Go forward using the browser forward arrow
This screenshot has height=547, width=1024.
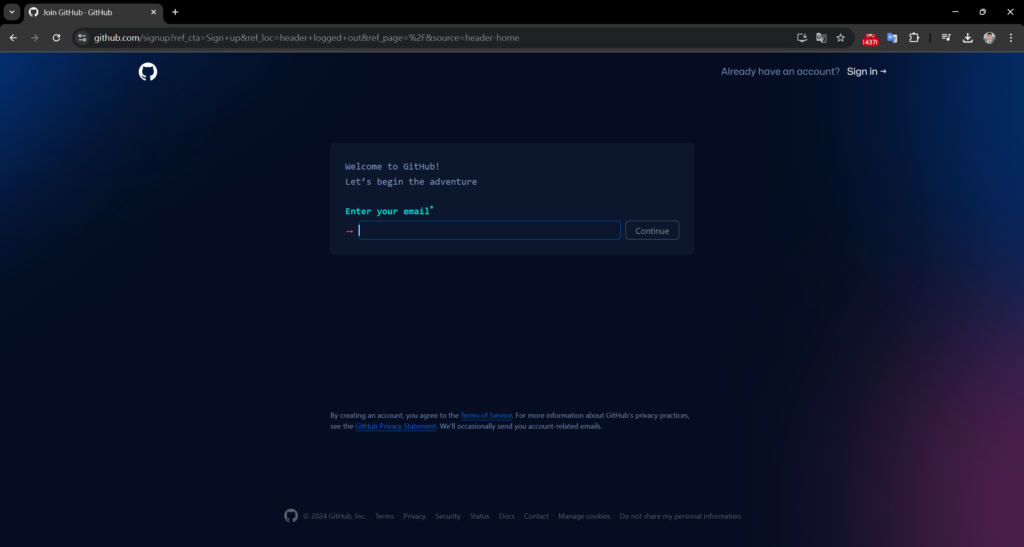tap(35, 38)
